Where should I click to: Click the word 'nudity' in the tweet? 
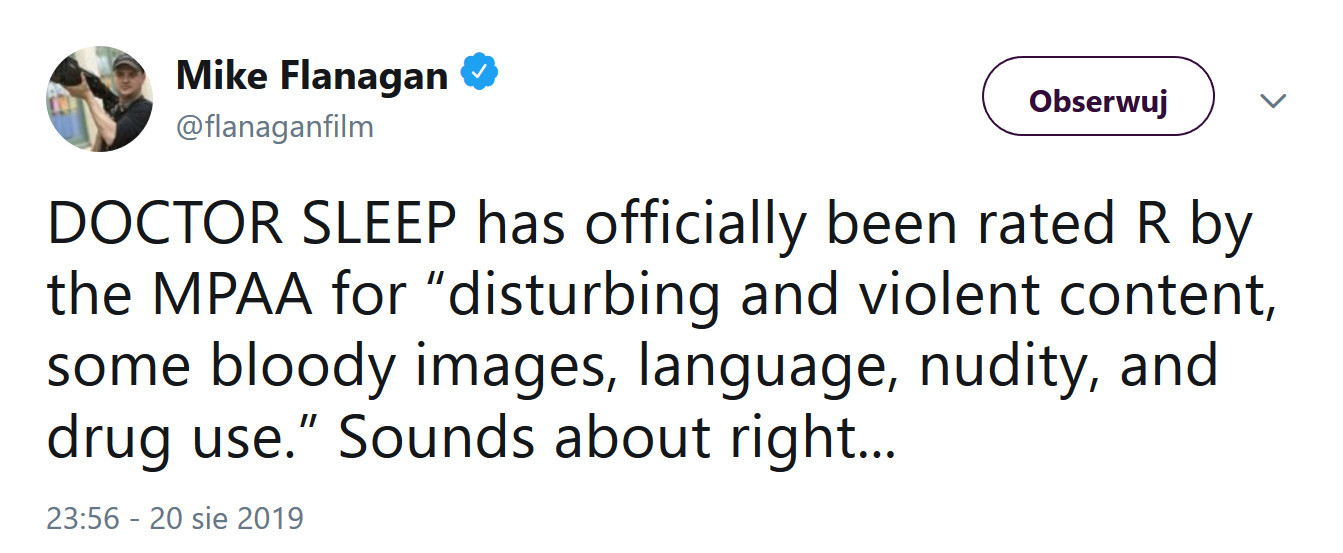[1000, 367]
